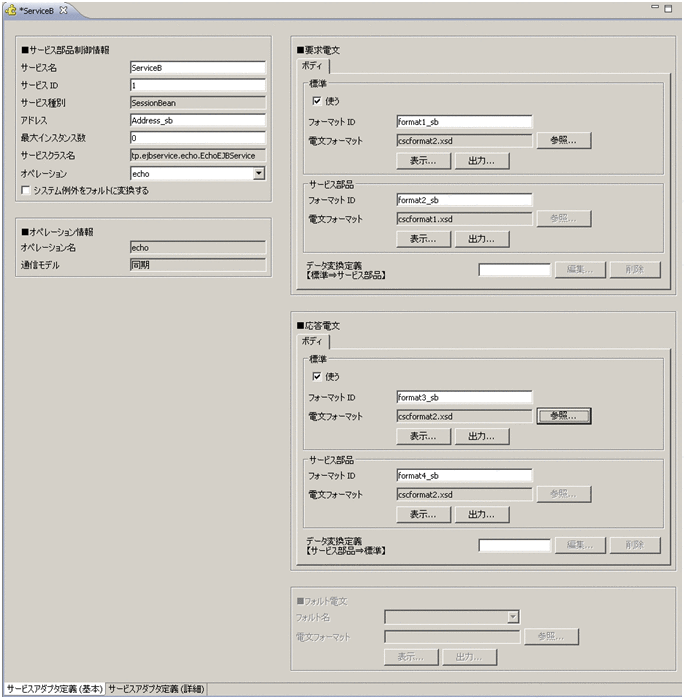Screen dimensions: 685x700
Task: Close the ServiceB editor tab
Action: [x=63, y=10]
